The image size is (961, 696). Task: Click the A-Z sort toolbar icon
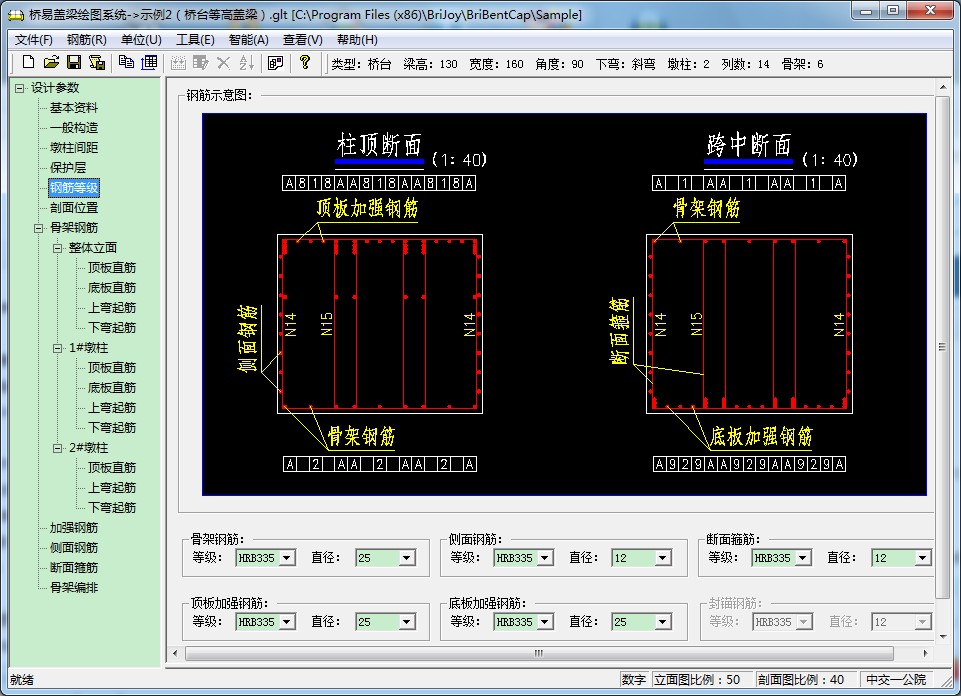[x=246, y=63]
